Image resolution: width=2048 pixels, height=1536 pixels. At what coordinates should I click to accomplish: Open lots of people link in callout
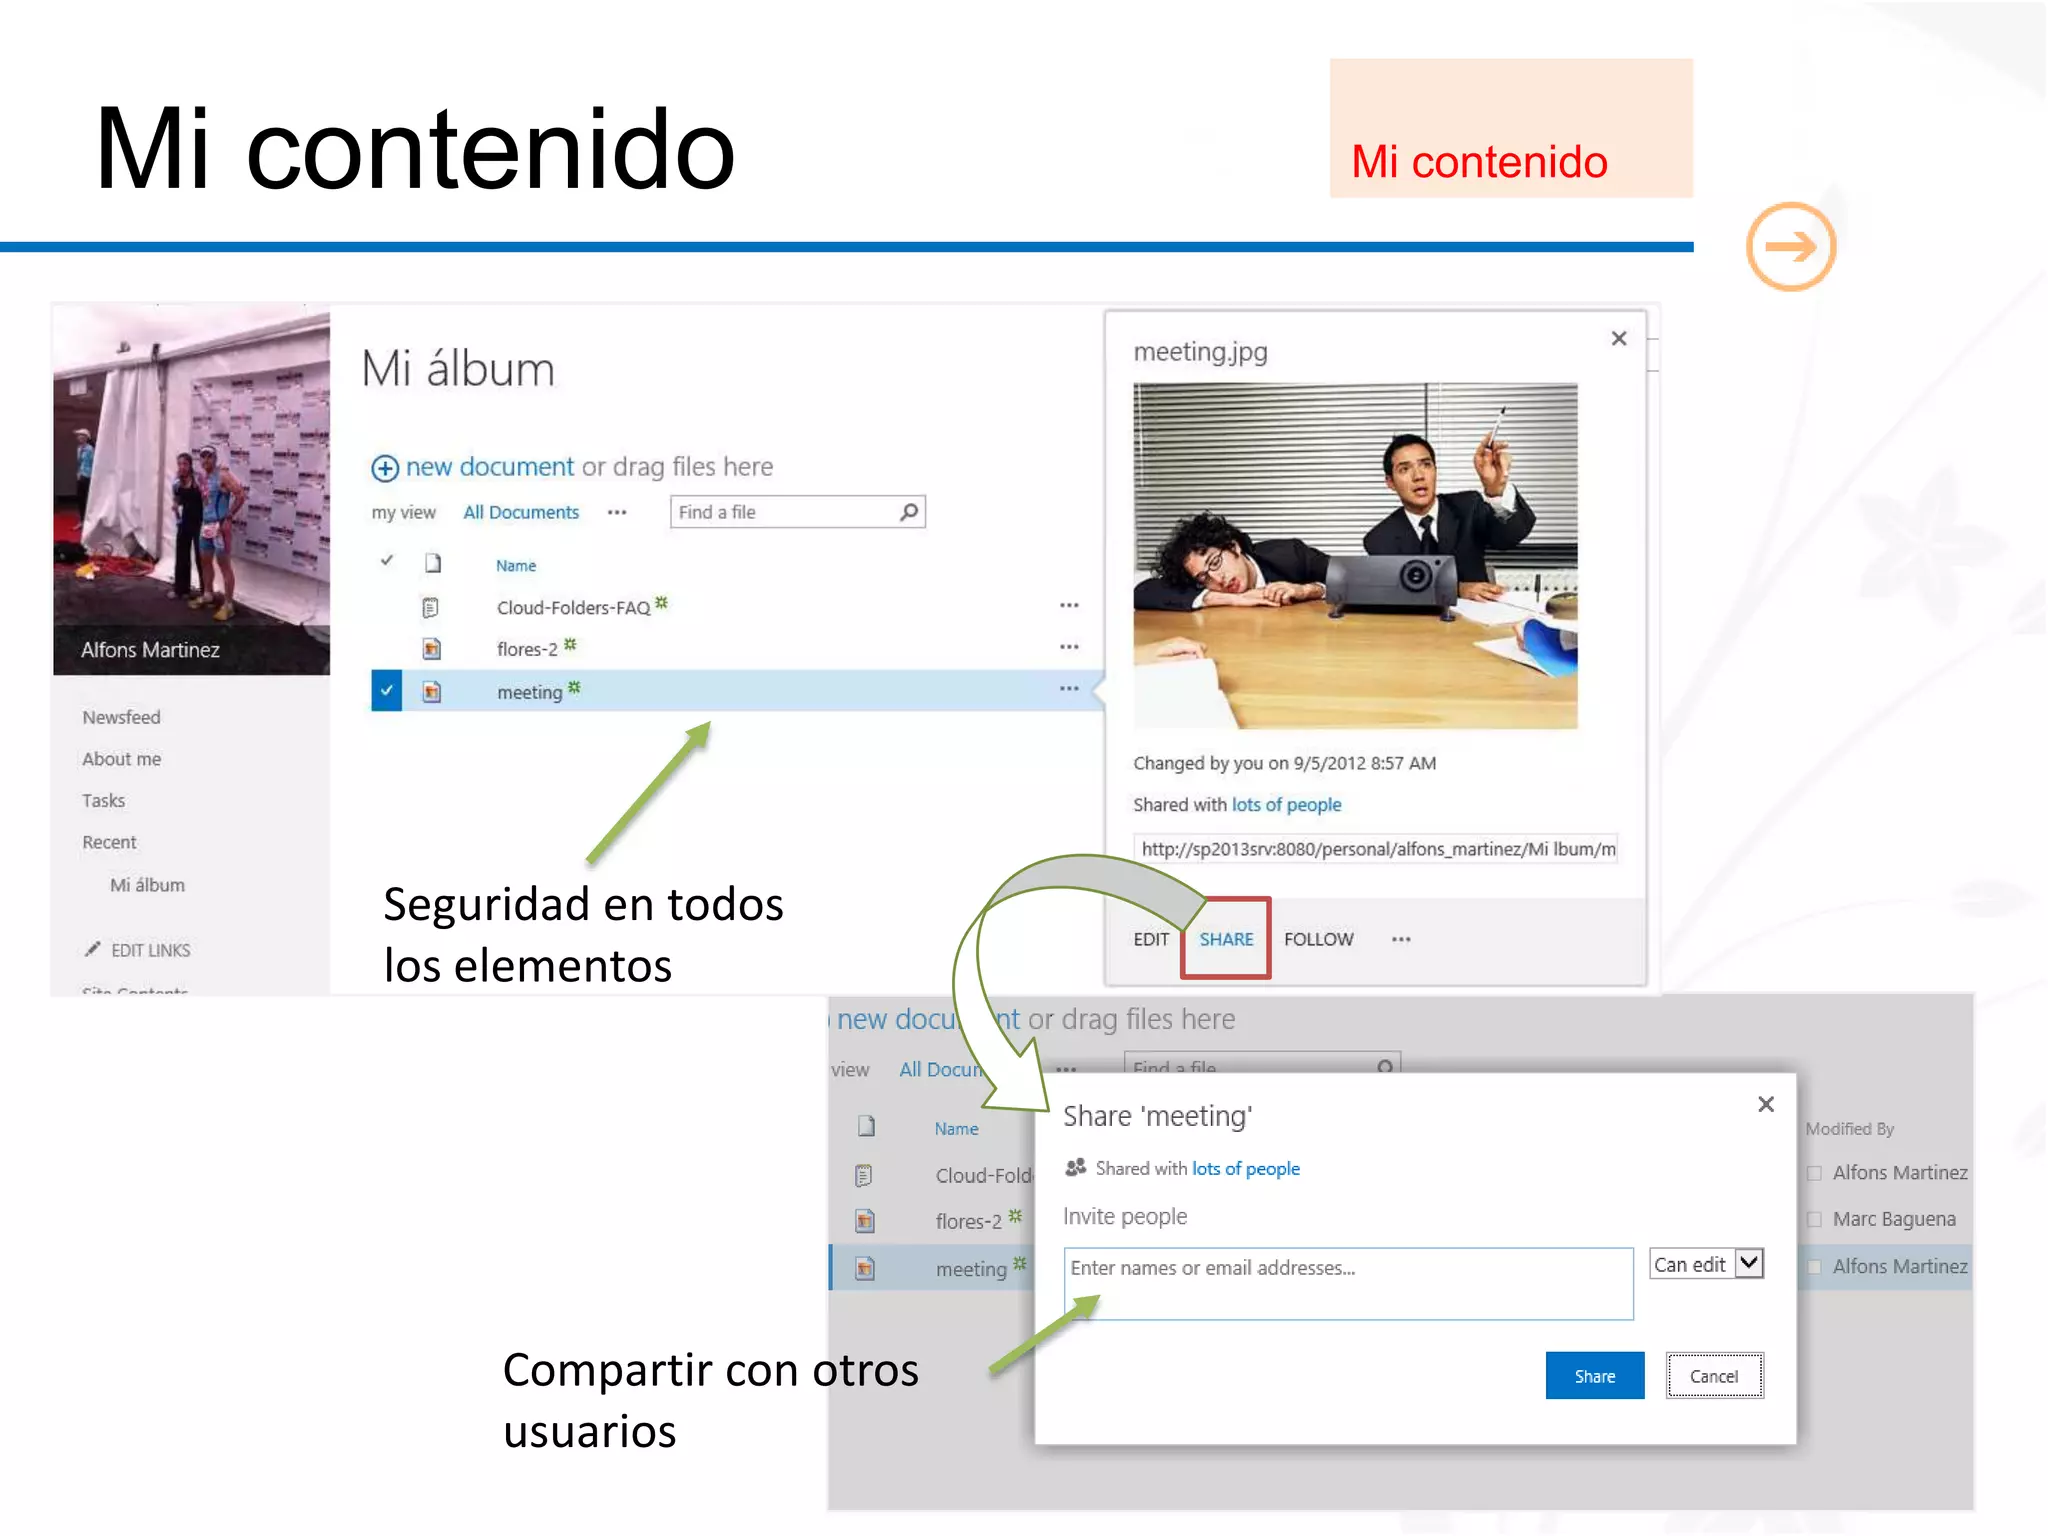click(x=1286, y=805)
